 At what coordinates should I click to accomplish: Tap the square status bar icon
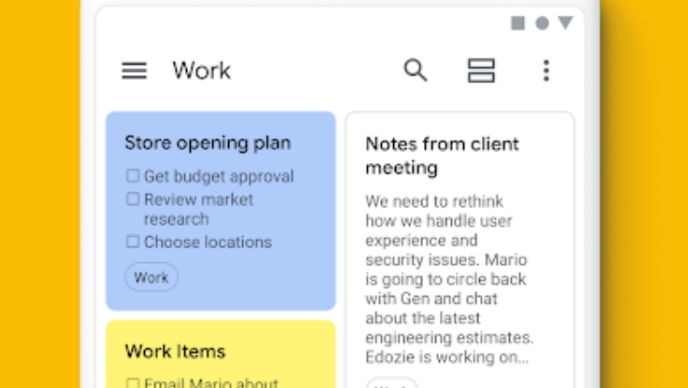click(x=518, y=23)
